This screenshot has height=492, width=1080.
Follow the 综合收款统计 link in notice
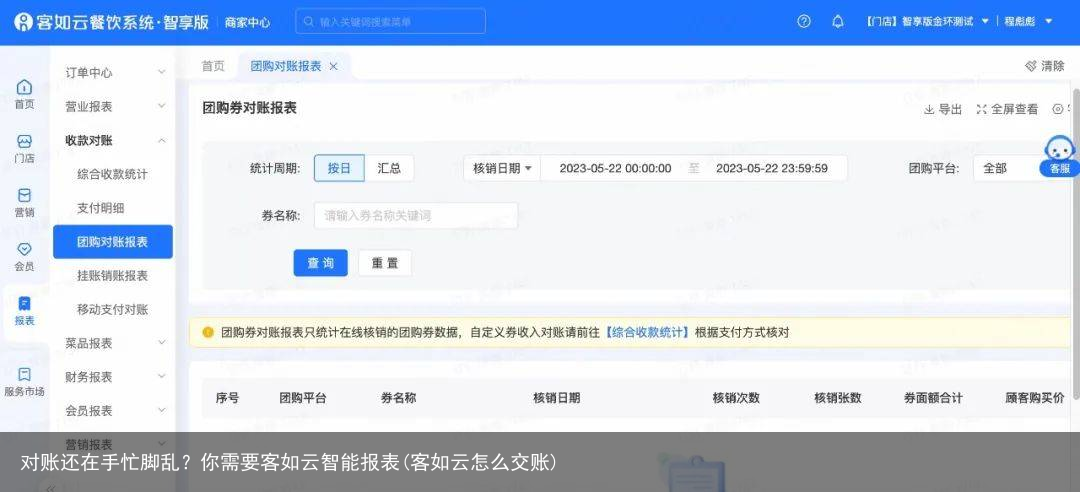pos(647,332)
